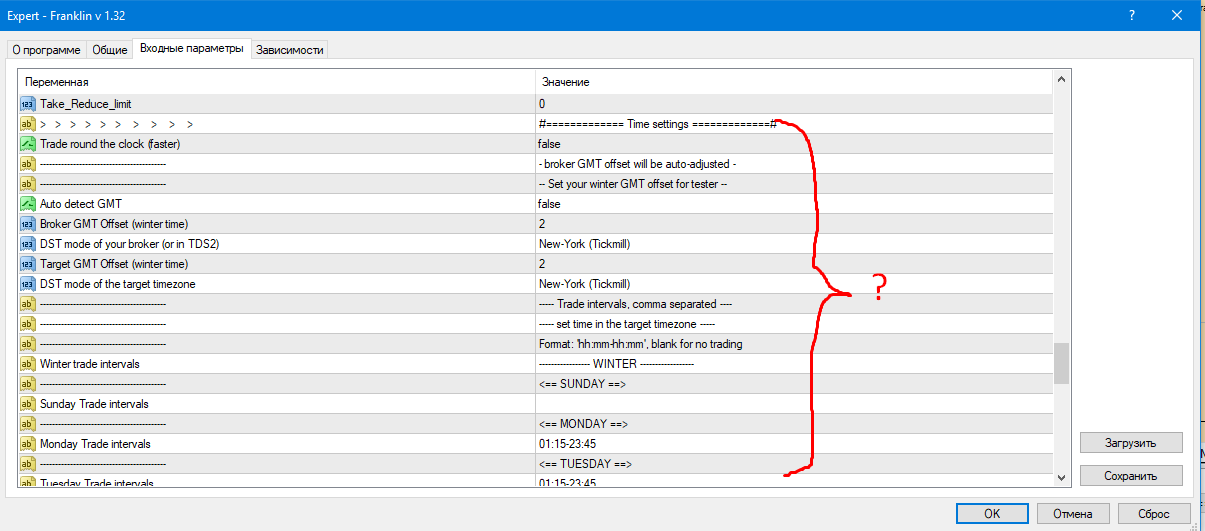Image resolution: width=1205 pixels, height=531 pixels.
Task: Click the Сброс button
Action: pyautogui.click(x=1152, y=513)
